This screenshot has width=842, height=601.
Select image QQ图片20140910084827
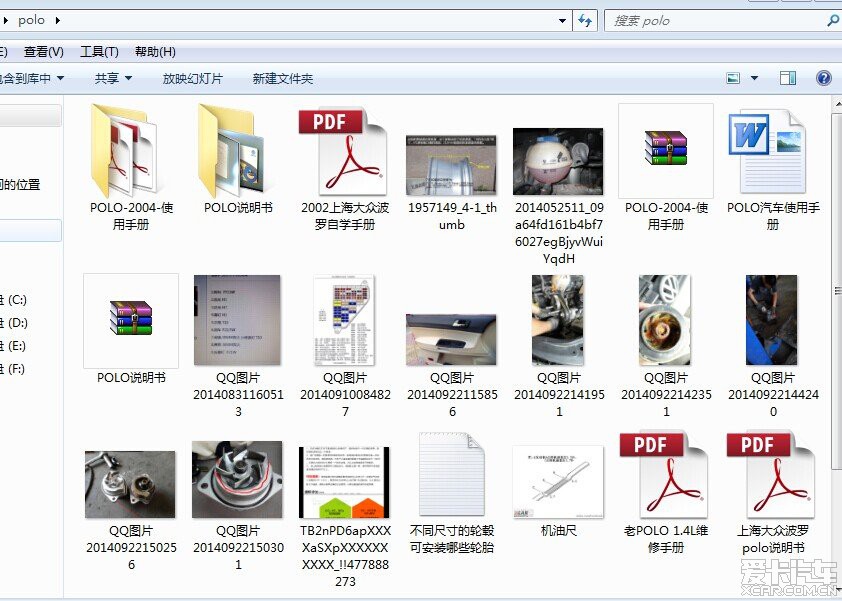pos(344,320)
